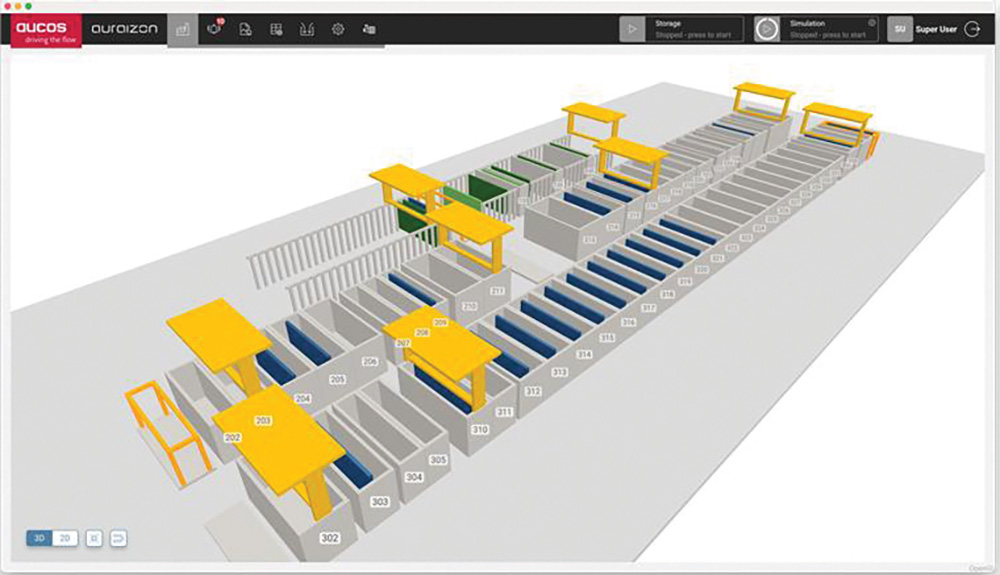Open notifications icon with red badge
The image size is (1000, 575).
[214, 28]
